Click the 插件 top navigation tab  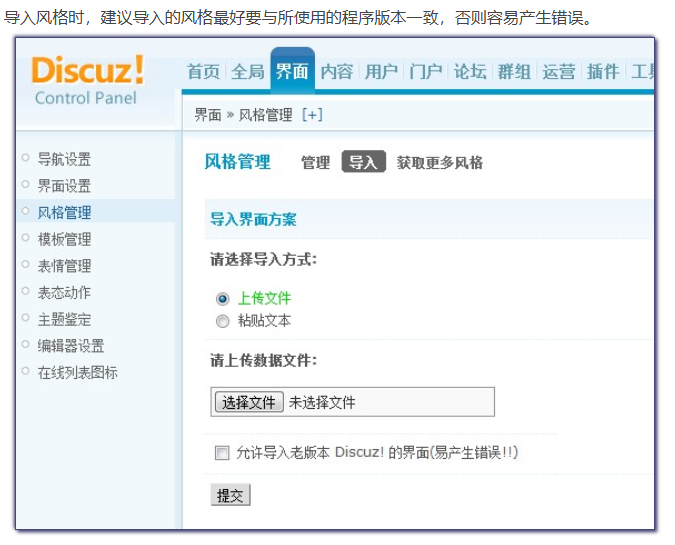tap(603, 71)
